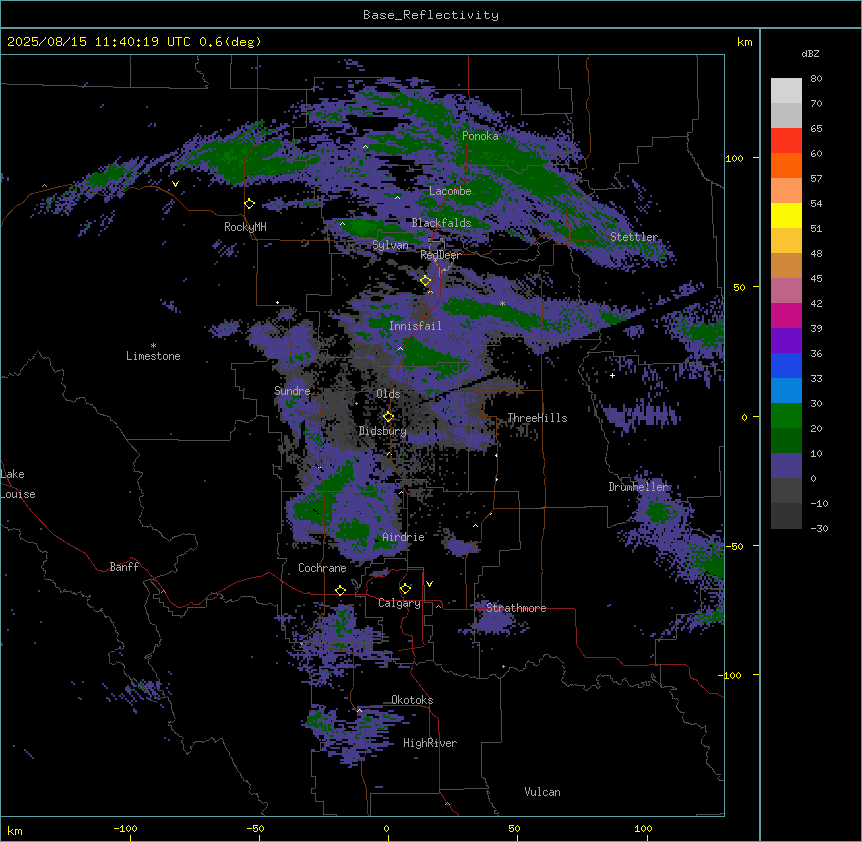Click the 50 tick label on the right axis
Viewport: 862px width, 842px height.
click(739, 287)
